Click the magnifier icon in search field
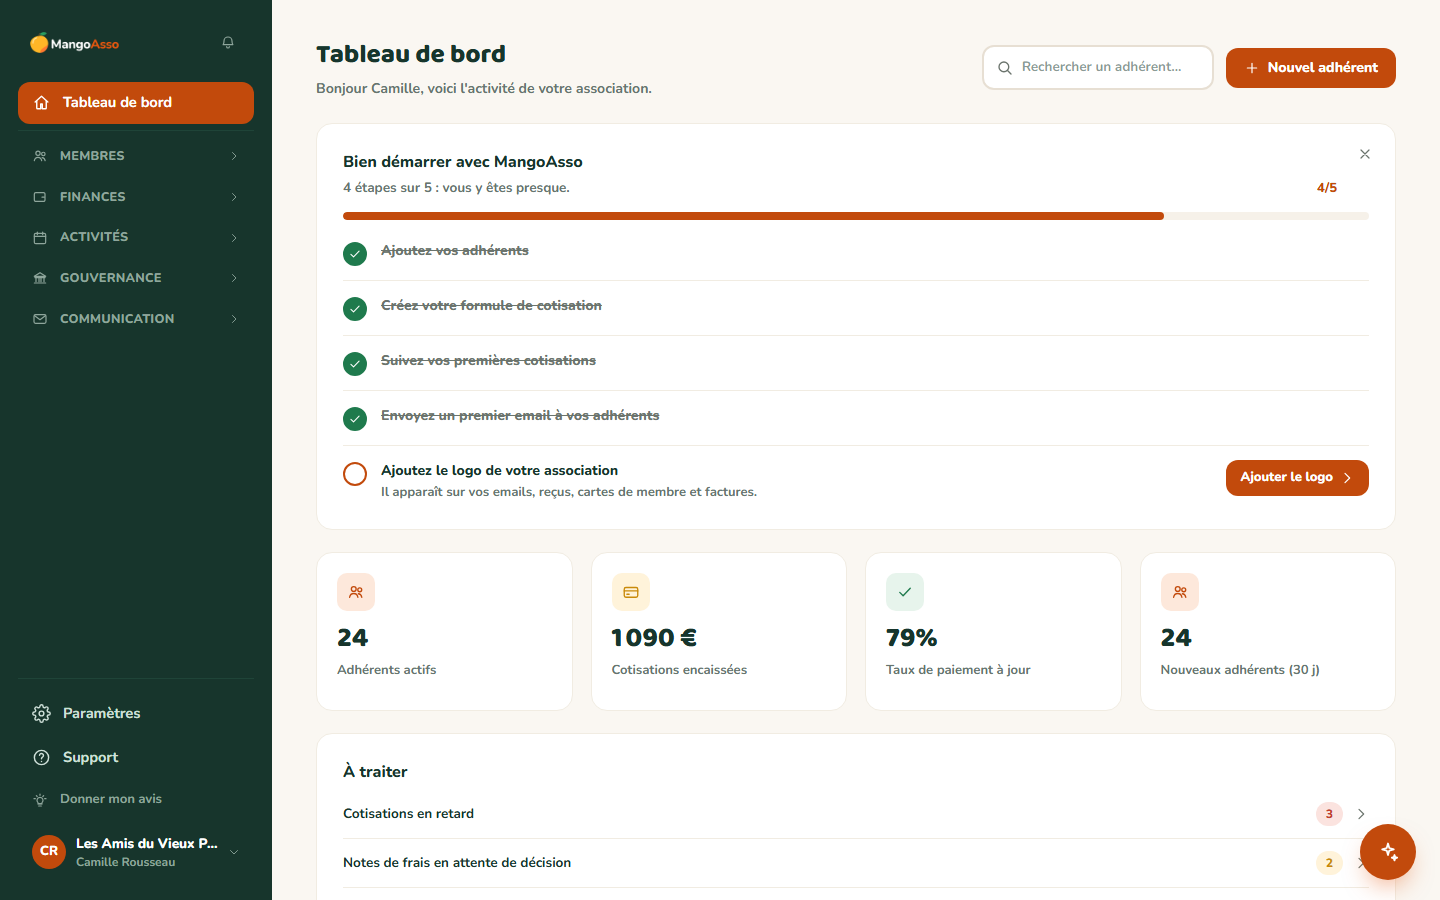The height and width of the screenshot is (900, 1440). click(1005, 68)
